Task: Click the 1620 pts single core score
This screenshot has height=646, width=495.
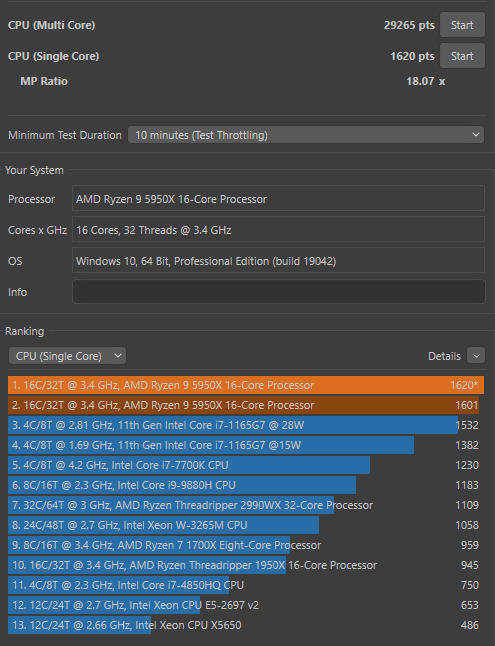Action: [x=413, y=56]
